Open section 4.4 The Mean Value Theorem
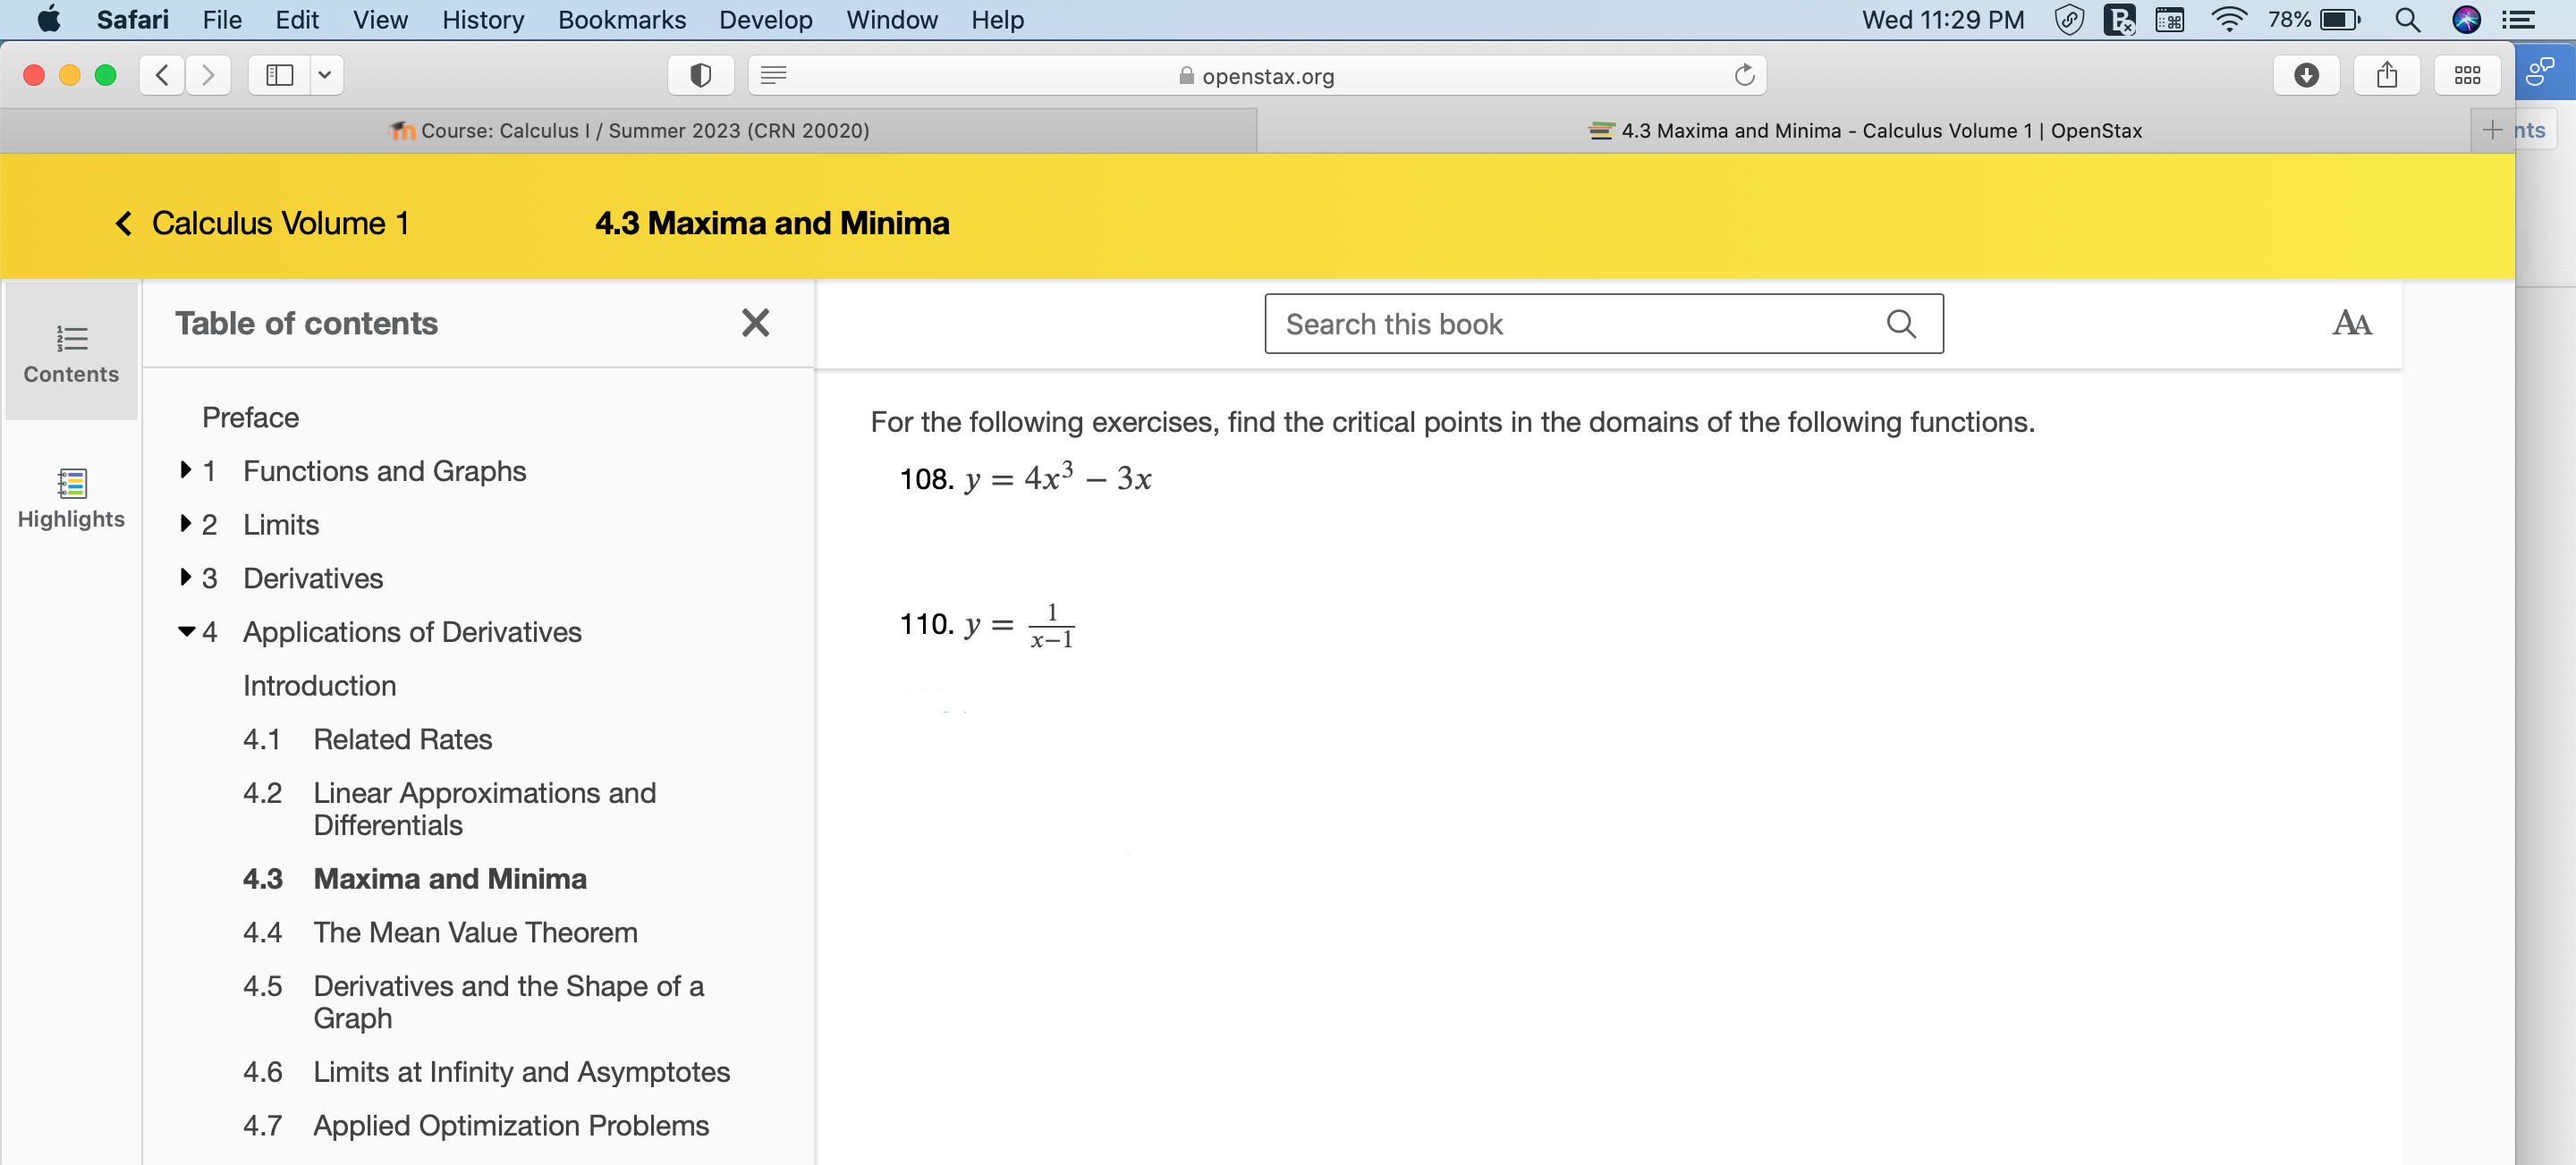 [474, 932]
